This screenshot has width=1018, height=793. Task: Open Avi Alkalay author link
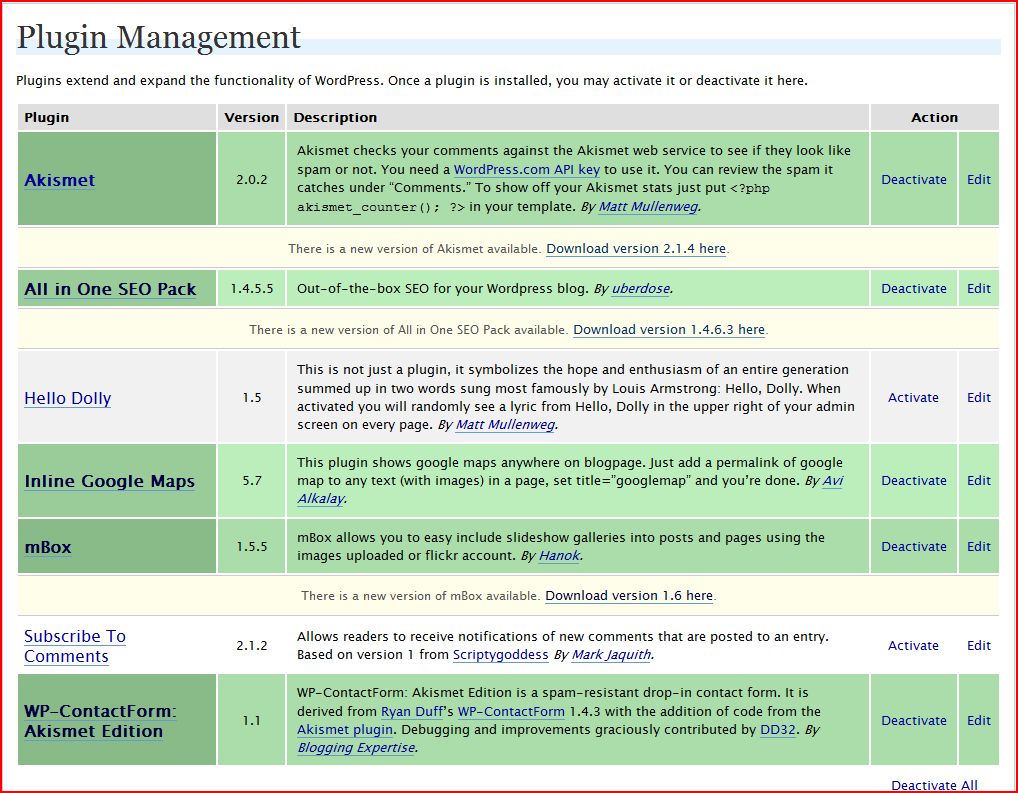coord(832,481)
